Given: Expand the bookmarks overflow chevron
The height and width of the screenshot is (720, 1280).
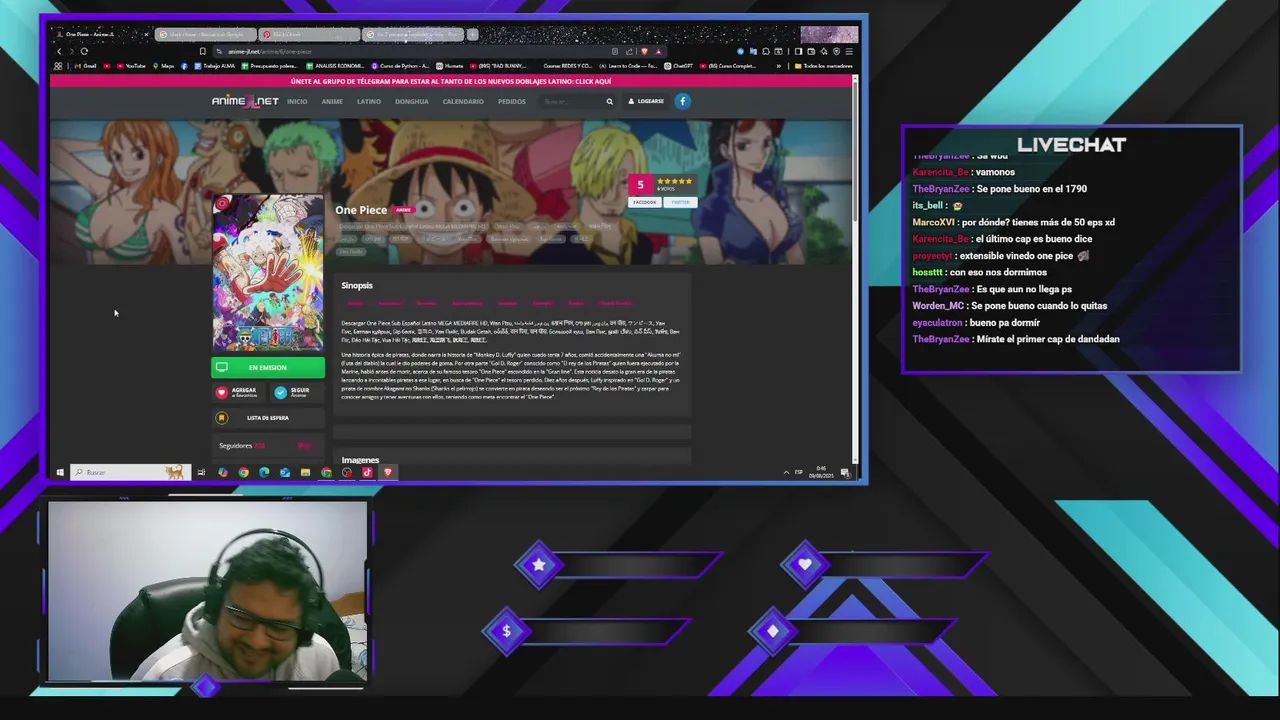Looking at the screenshot, I should 778,66.
